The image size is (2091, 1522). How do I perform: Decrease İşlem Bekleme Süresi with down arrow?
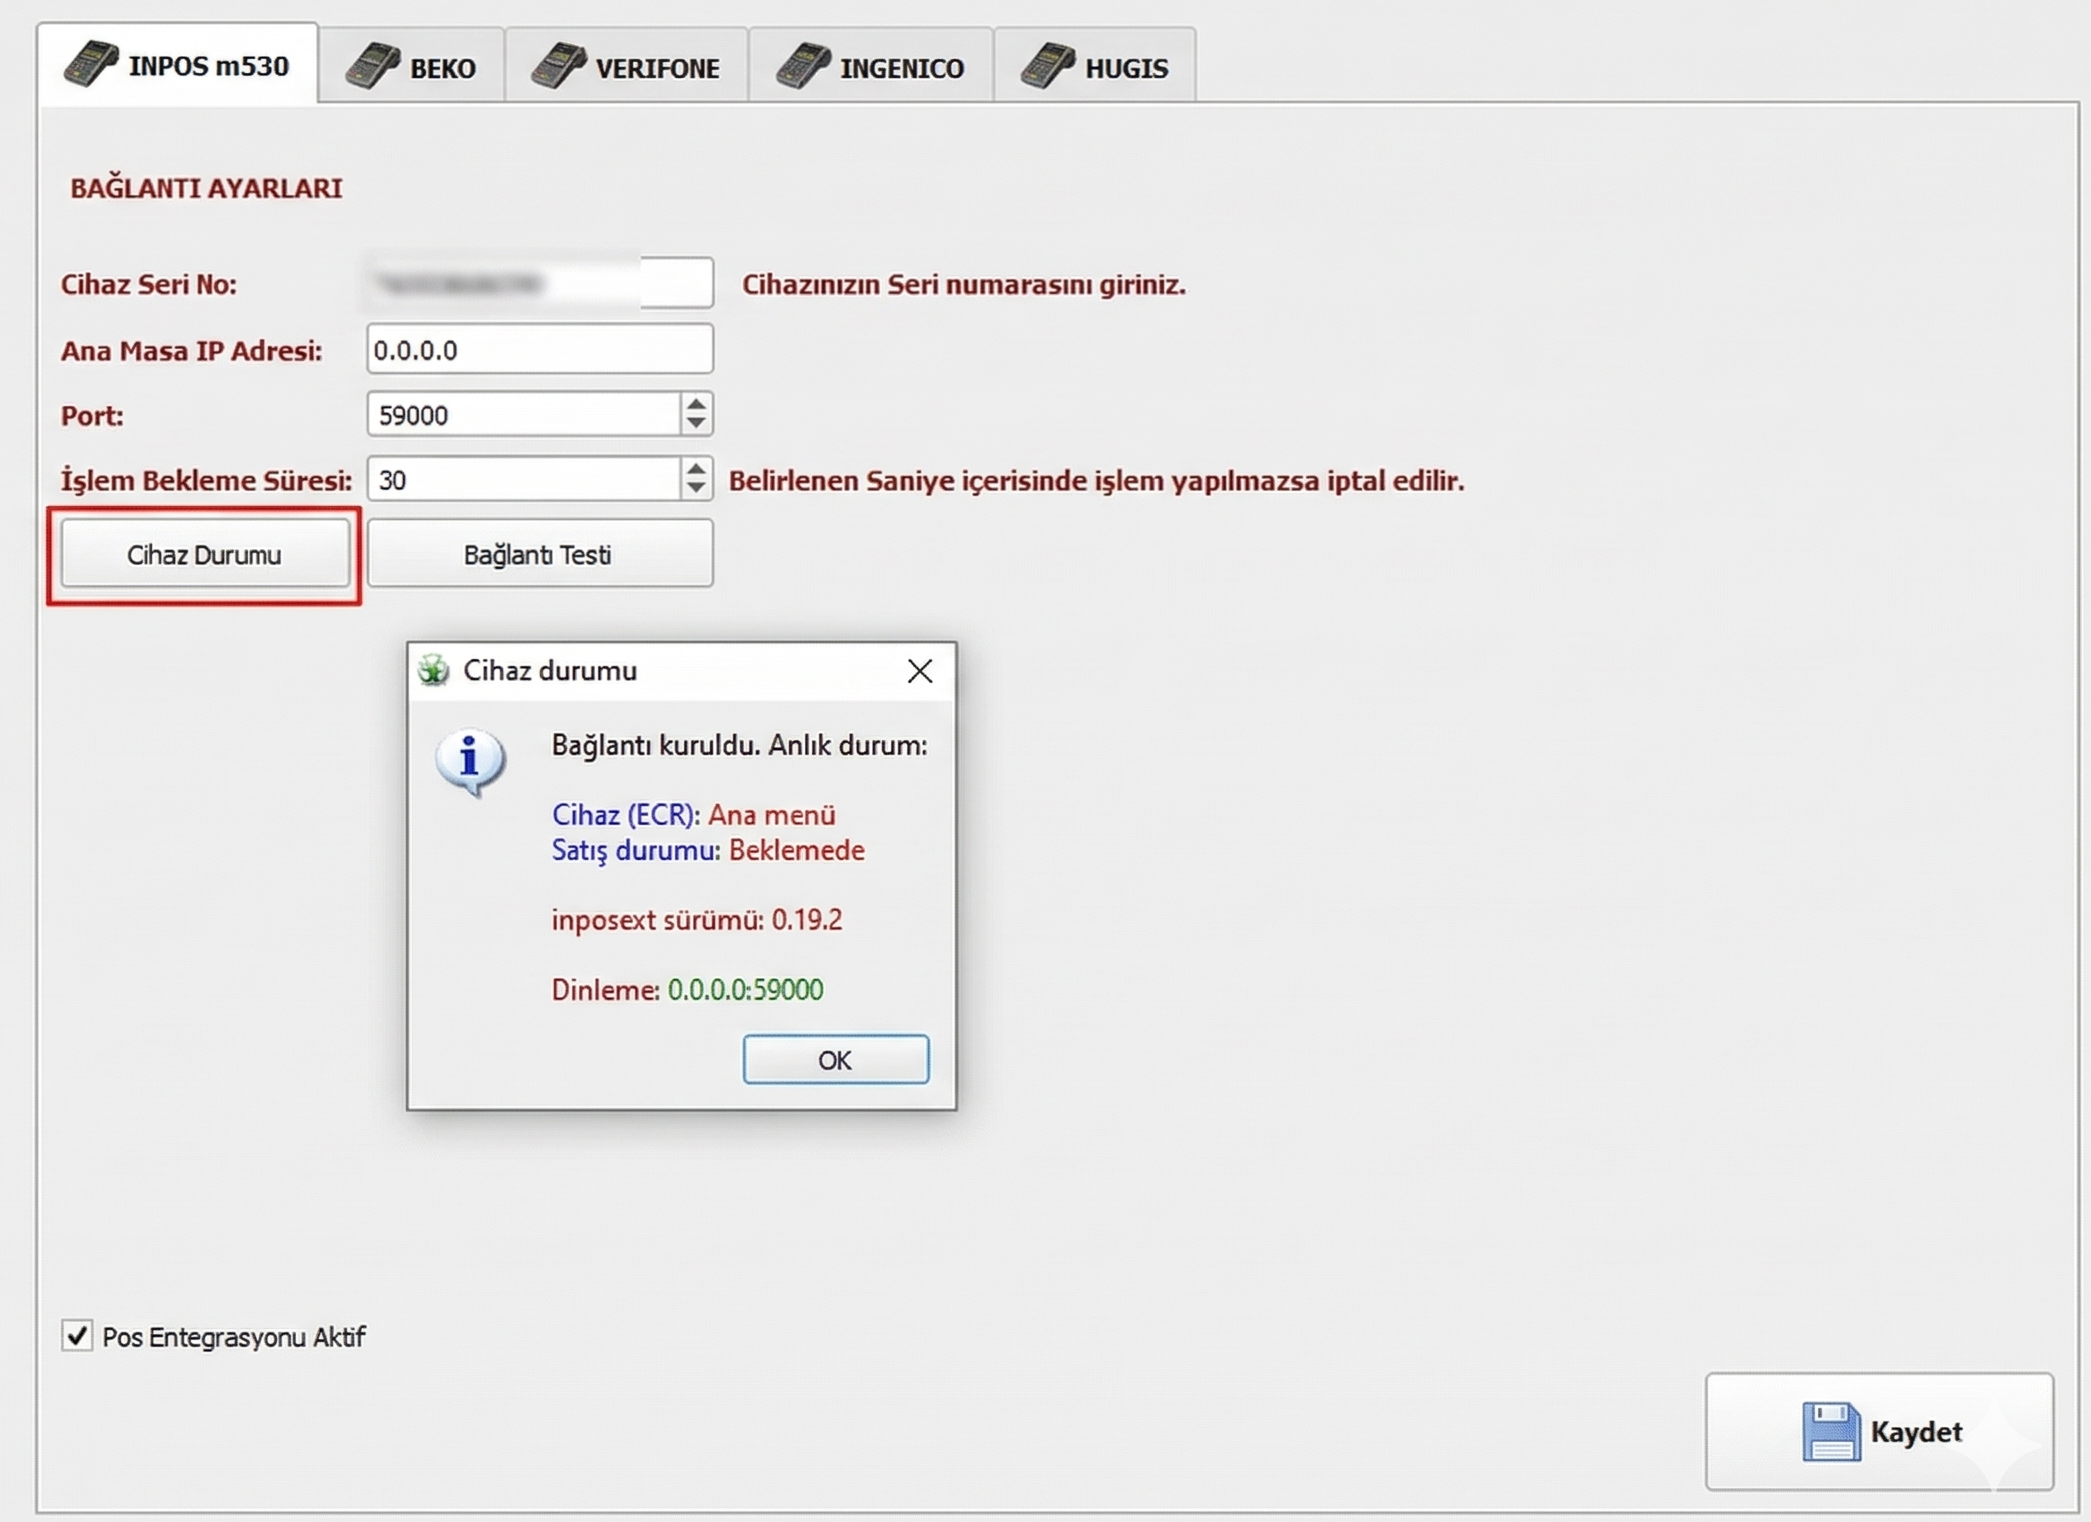pos(696,489)
